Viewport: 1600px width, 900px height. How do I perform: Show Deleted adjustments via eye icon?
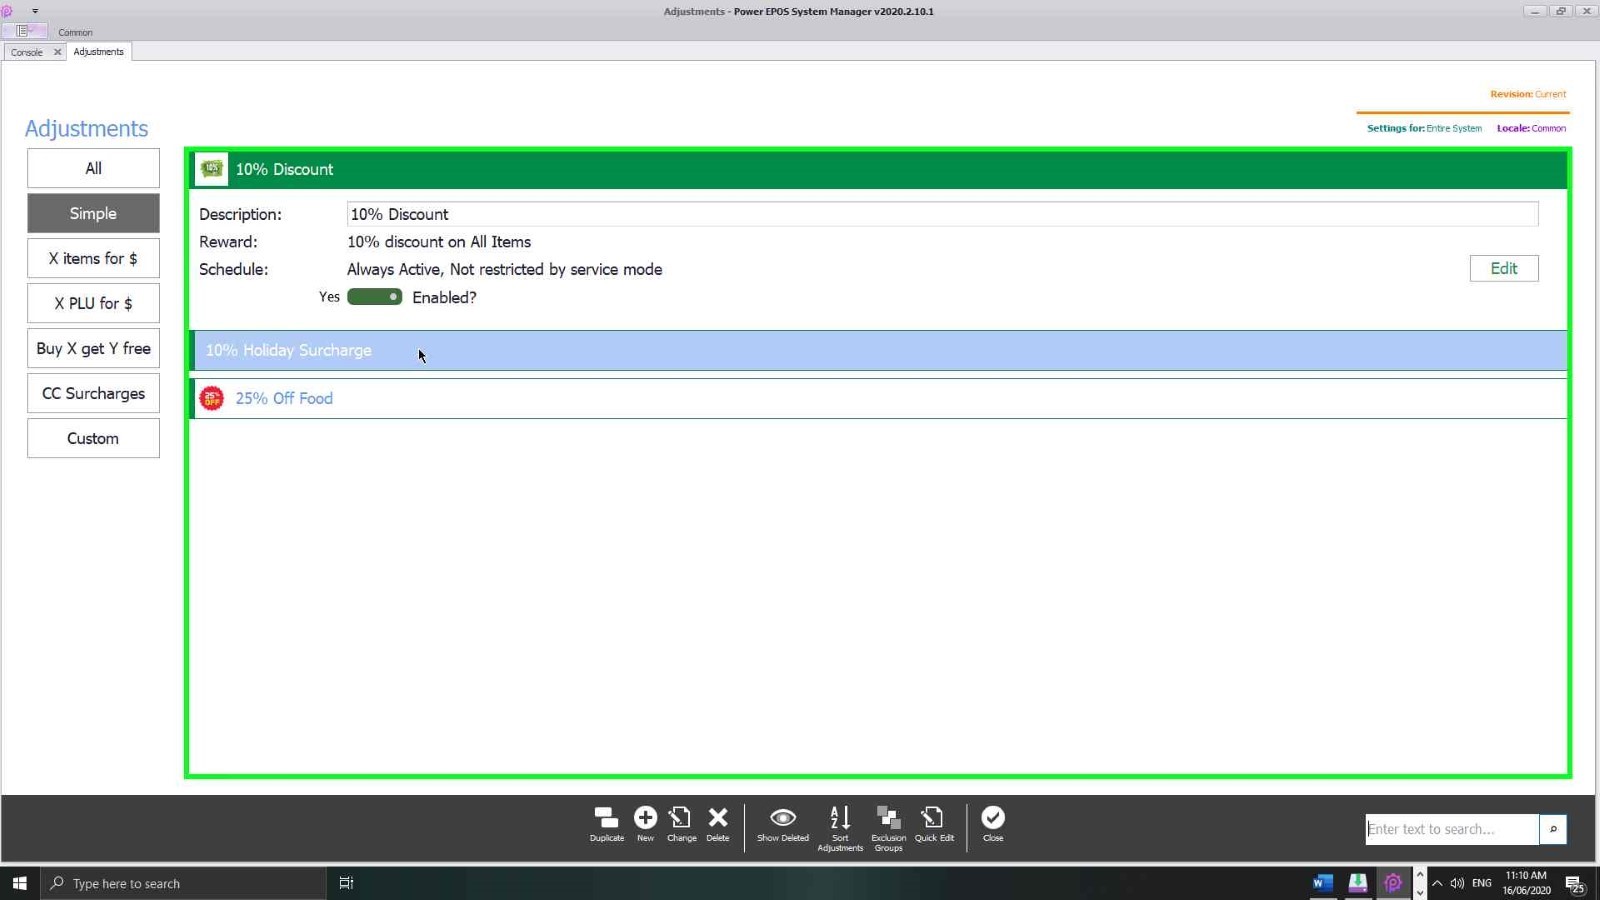click(x=783, y=825)
